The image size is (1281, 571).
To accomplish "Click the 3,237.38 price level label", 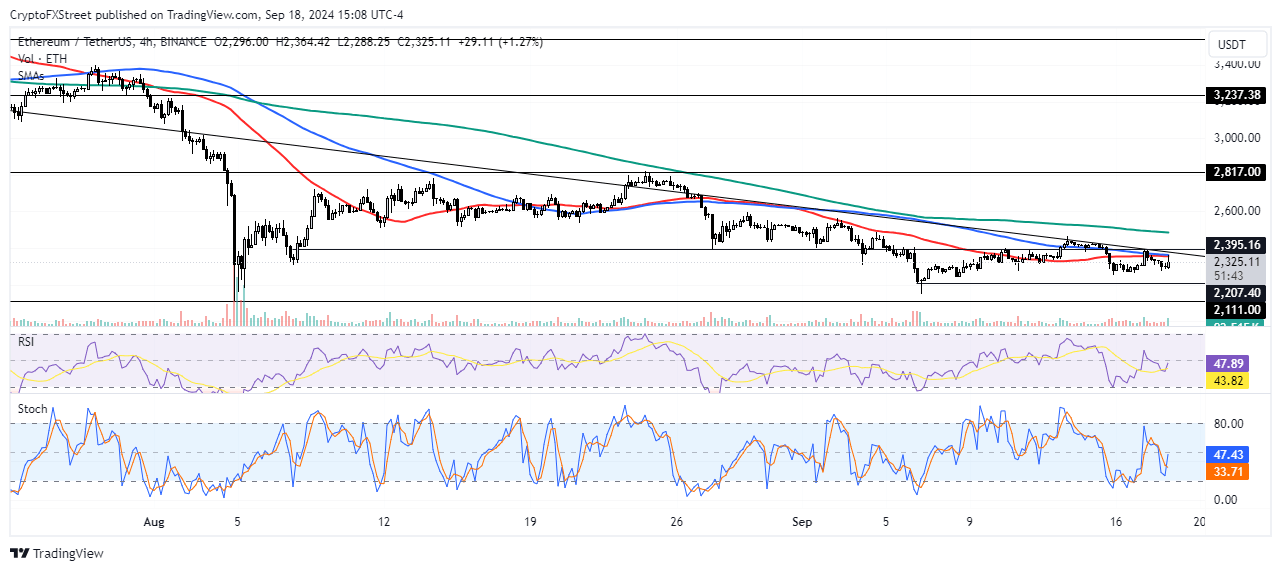I will point(1237,95).
